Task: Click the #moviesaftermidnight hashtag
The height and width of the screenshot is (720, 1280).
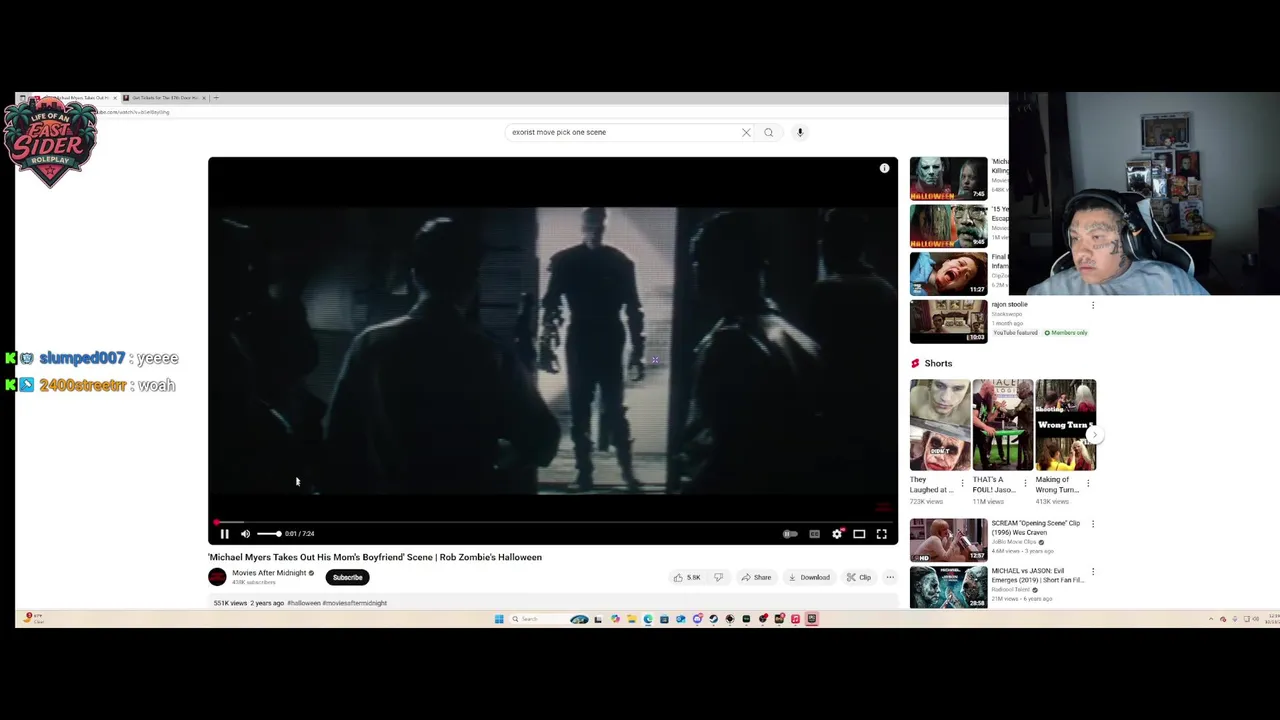Action: (x=354, y=603)
